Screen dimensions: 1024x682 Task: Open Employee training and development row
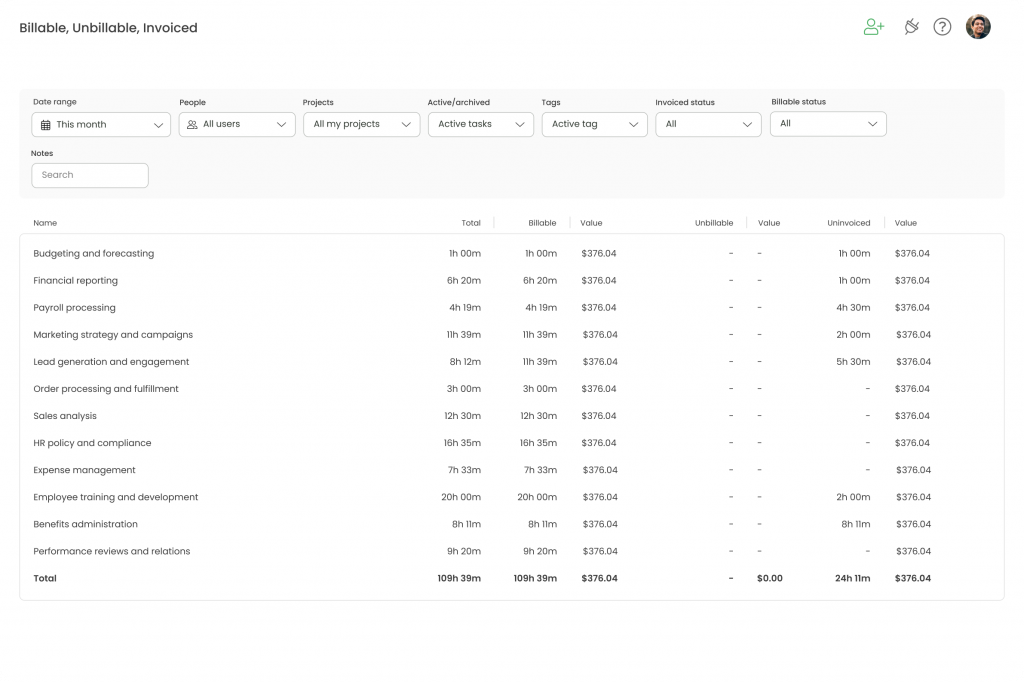(116, 497)
